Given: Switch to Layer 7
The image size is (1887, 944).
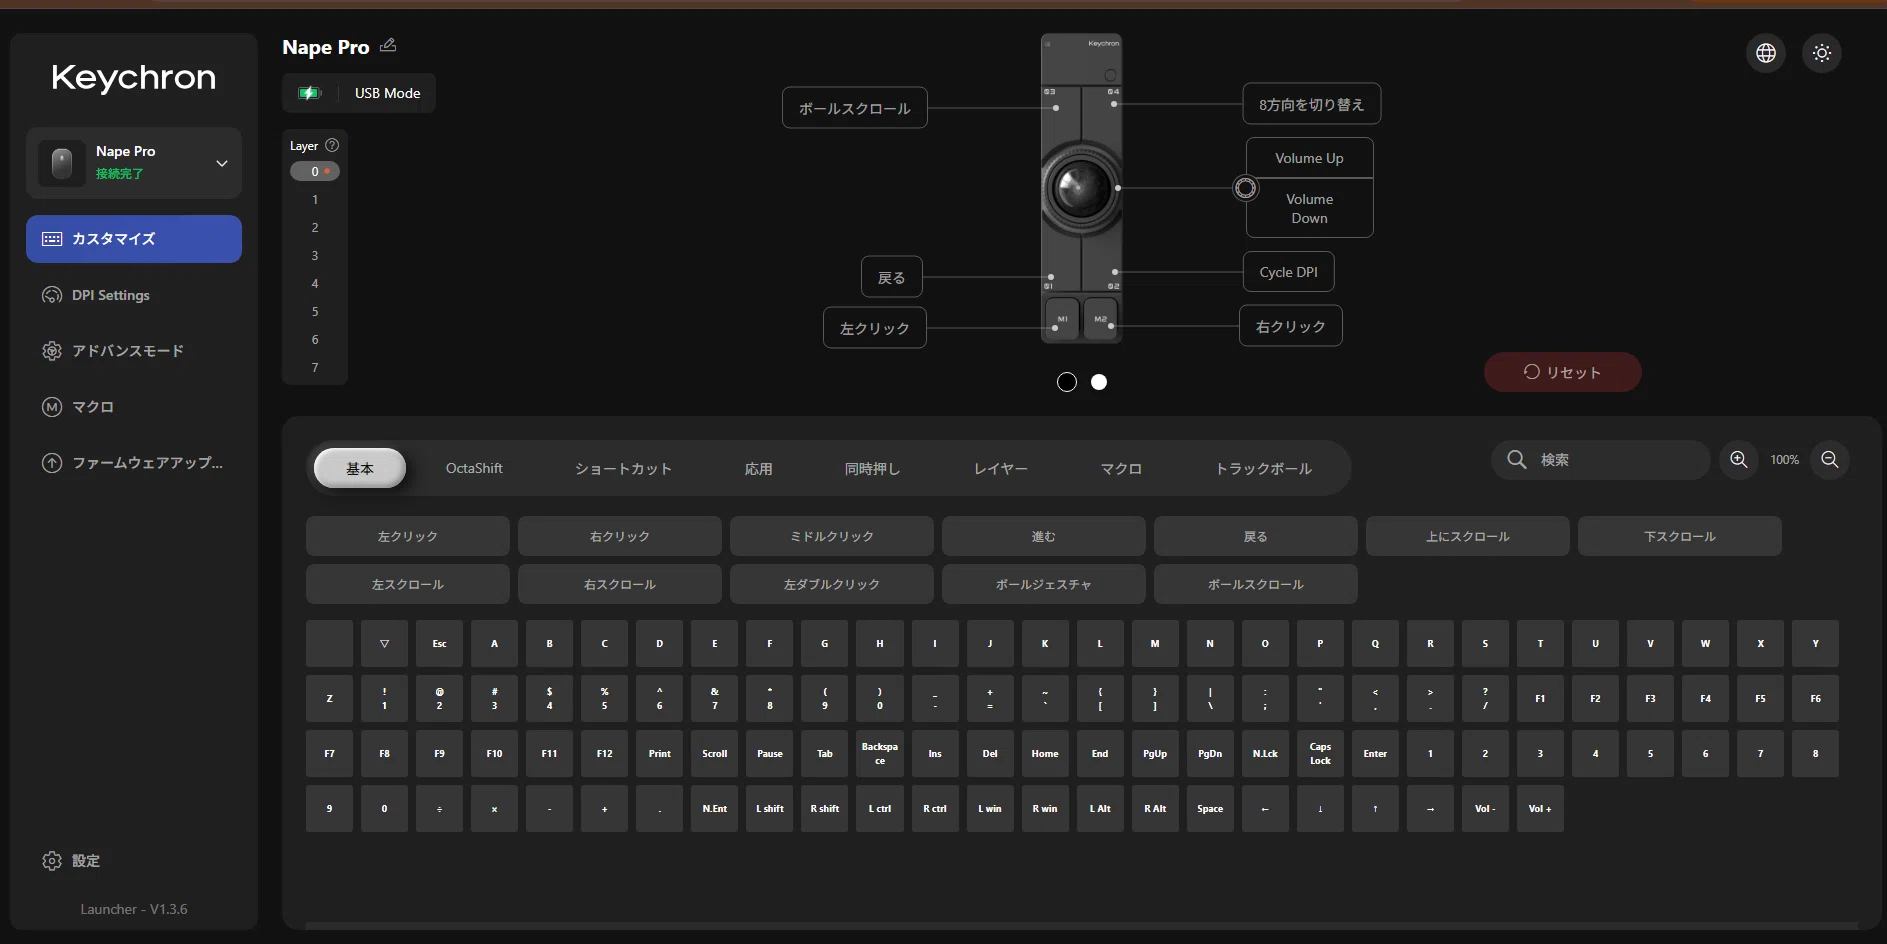Looking at the screenshot, I should (x=315, y=368).
